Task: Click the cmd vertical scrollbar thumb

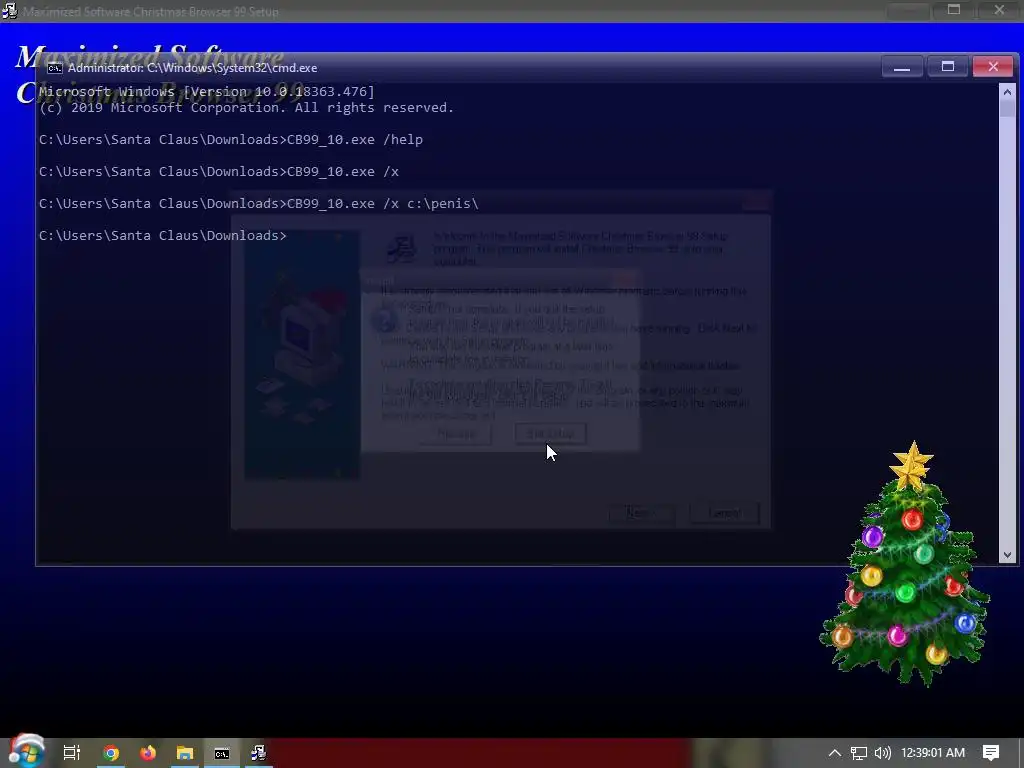Action: pyautogui.click(x=1007, y=109)
